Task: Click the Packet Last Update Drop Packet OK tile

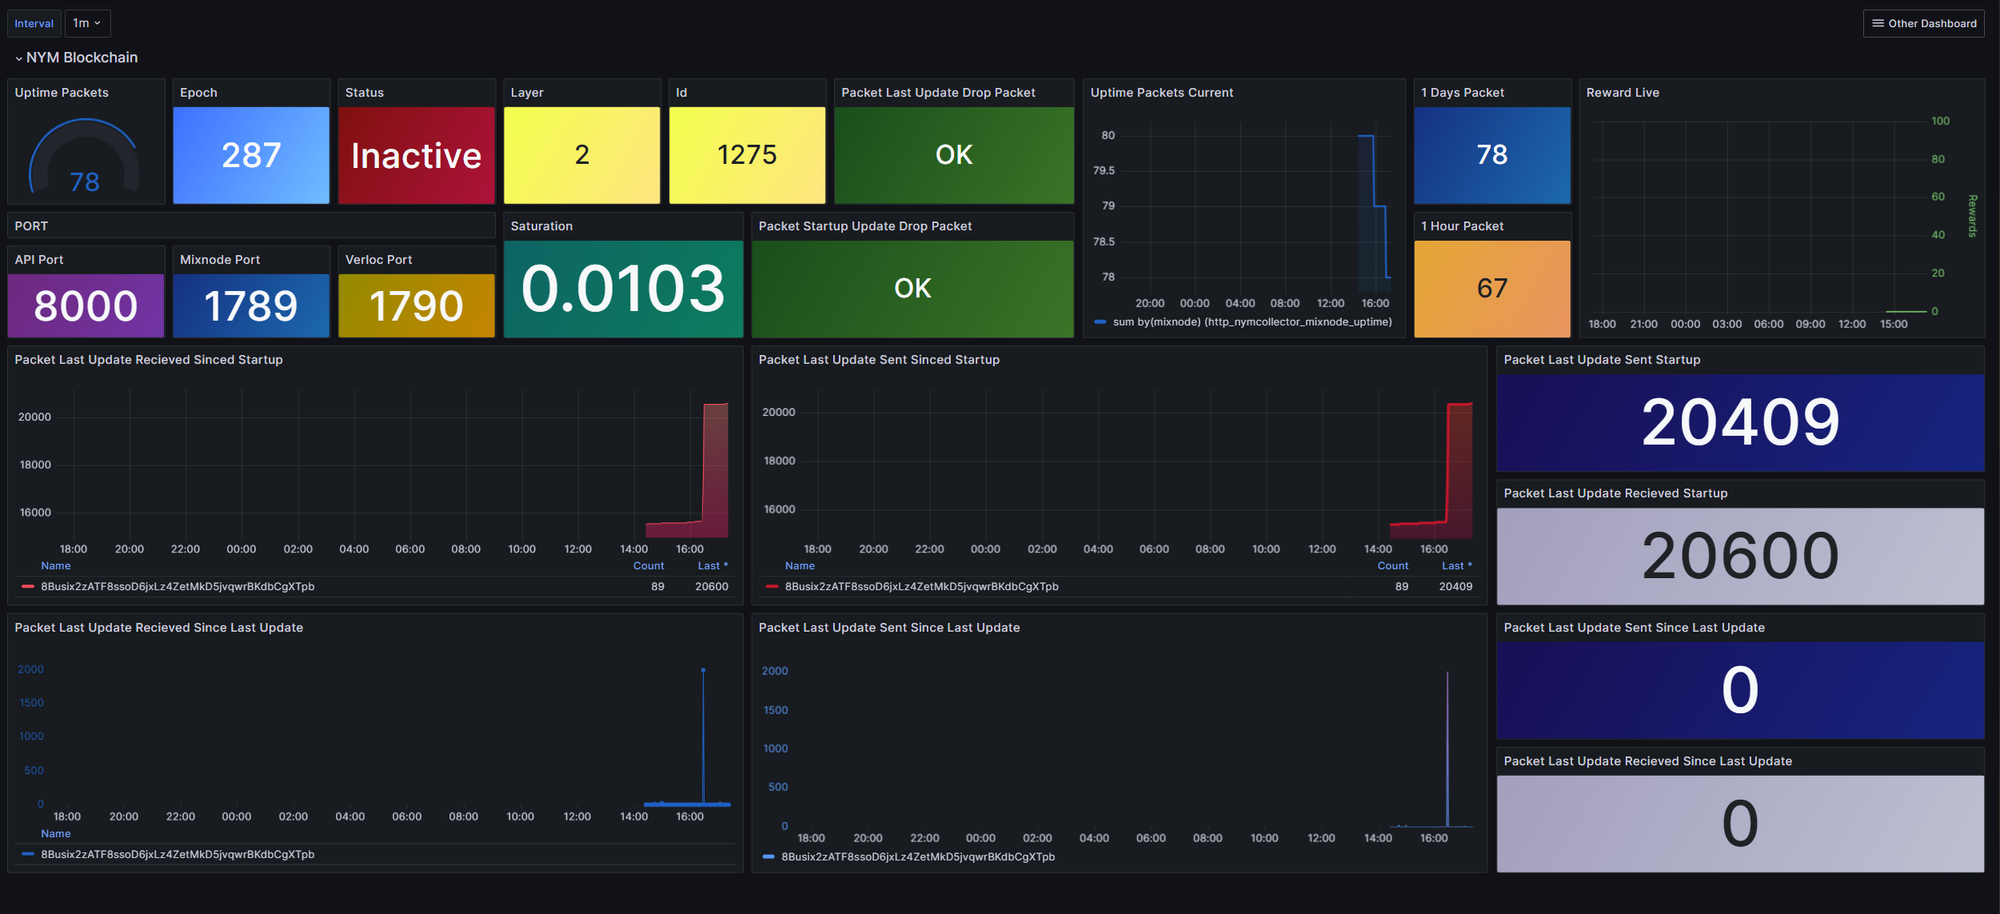Action: [954, 155]
